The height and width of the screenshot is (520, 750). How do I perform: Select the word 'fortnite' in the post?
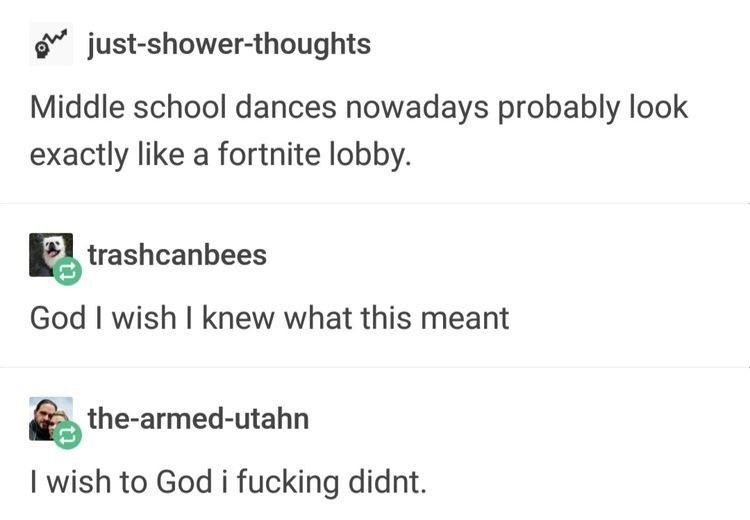pyautogui.click(x=269, y=154)
